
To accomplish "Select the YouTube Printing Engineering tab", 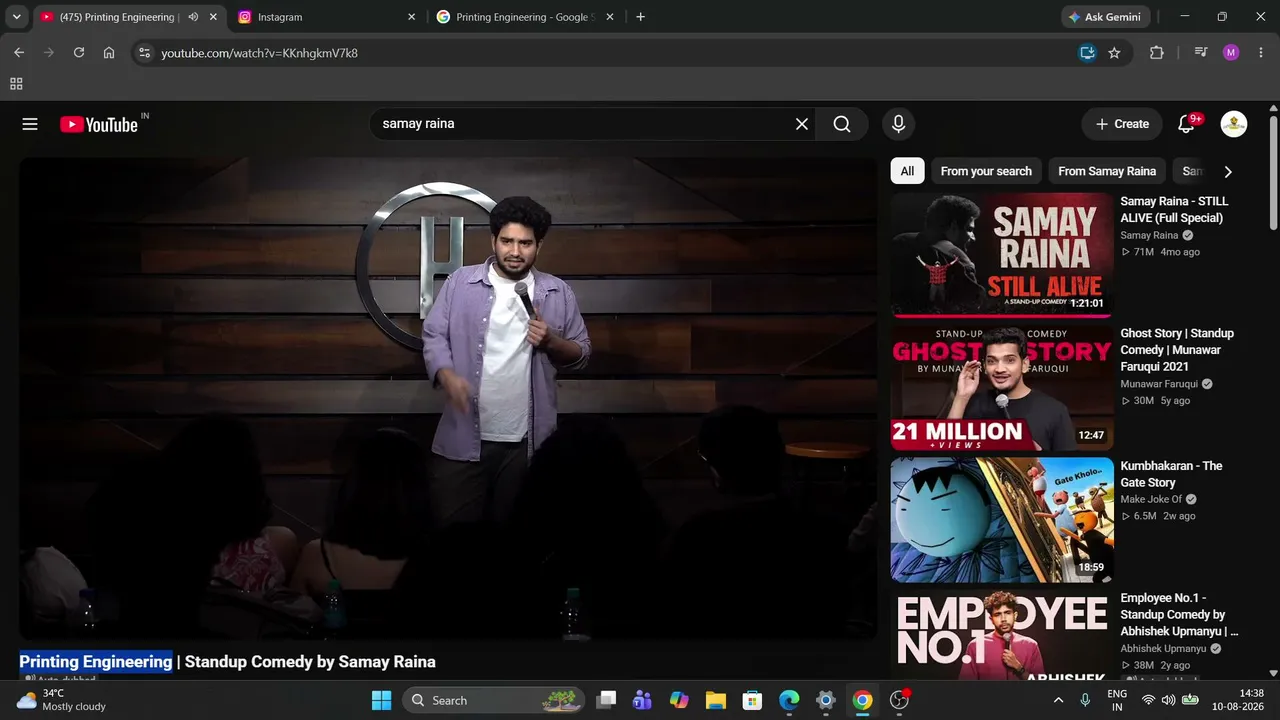I will coord(129,17).
